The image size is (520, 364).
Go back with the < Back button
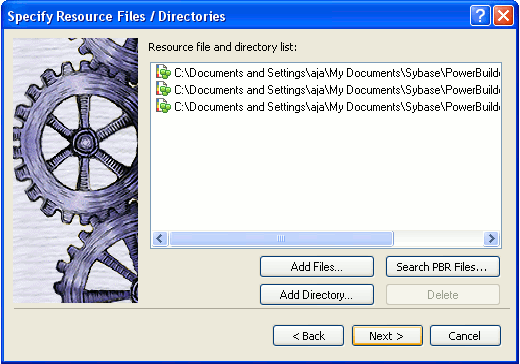[x=308, y=336]
